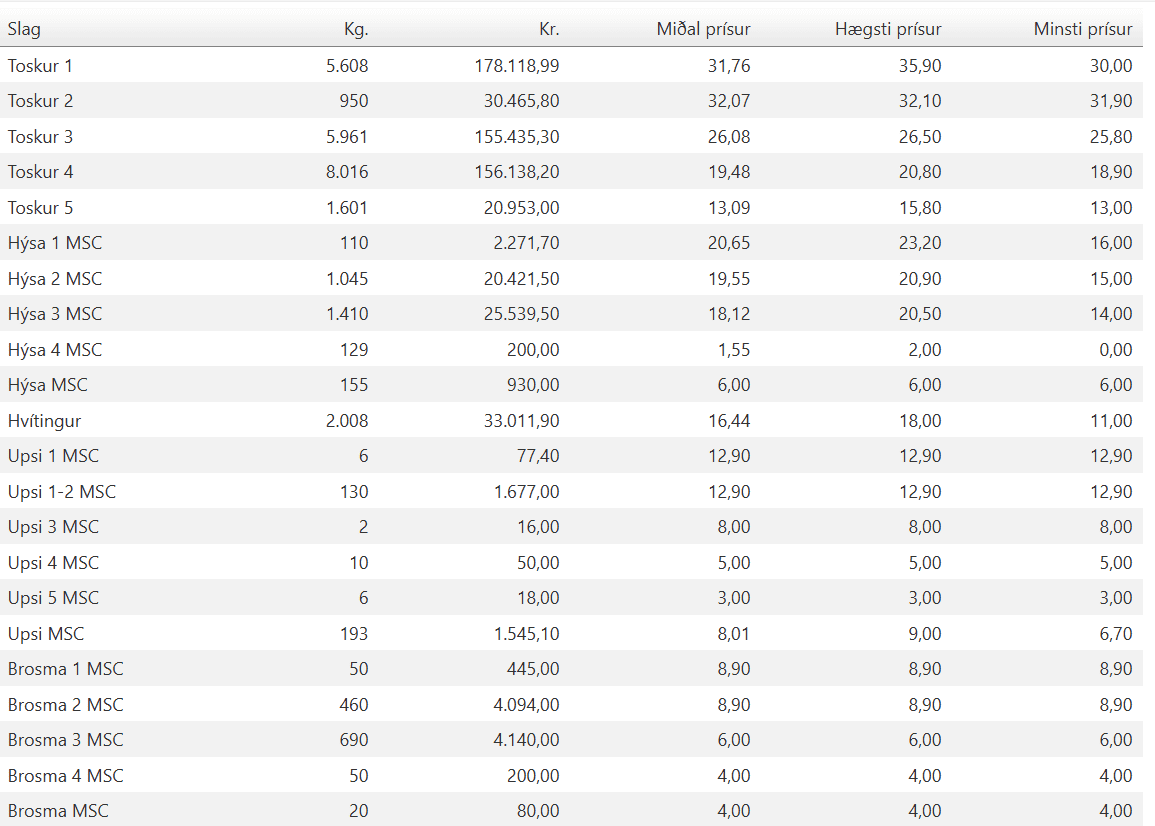Select the Hýsa 1 MSC row
Screen dimensions: 1155x826
click(x=572, y=242)
